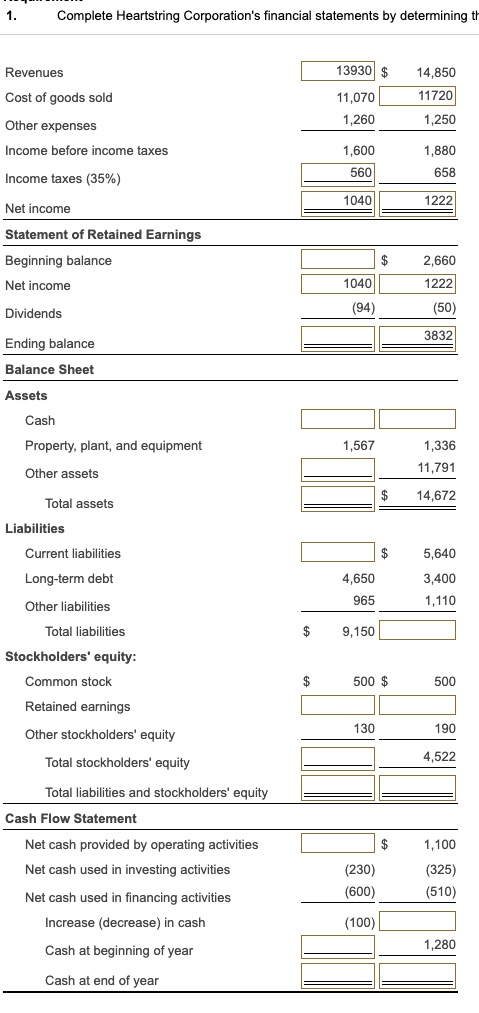Click the Income taxes field containing 560
479x1013 pixels.
(338, 173)
